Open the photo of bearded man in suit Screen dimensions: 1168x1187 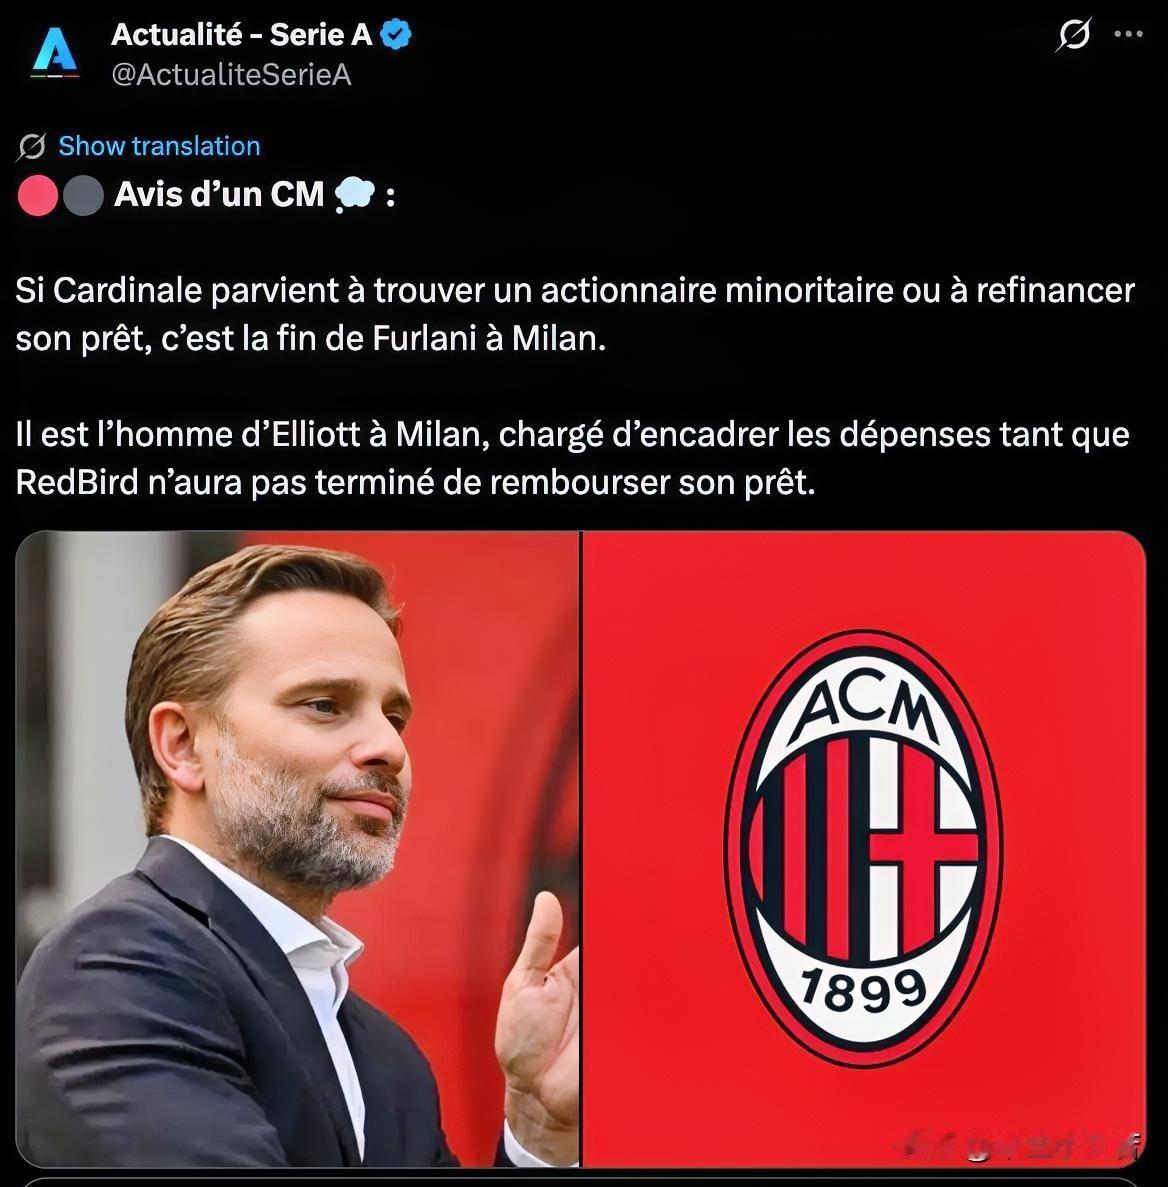[297, 849]
